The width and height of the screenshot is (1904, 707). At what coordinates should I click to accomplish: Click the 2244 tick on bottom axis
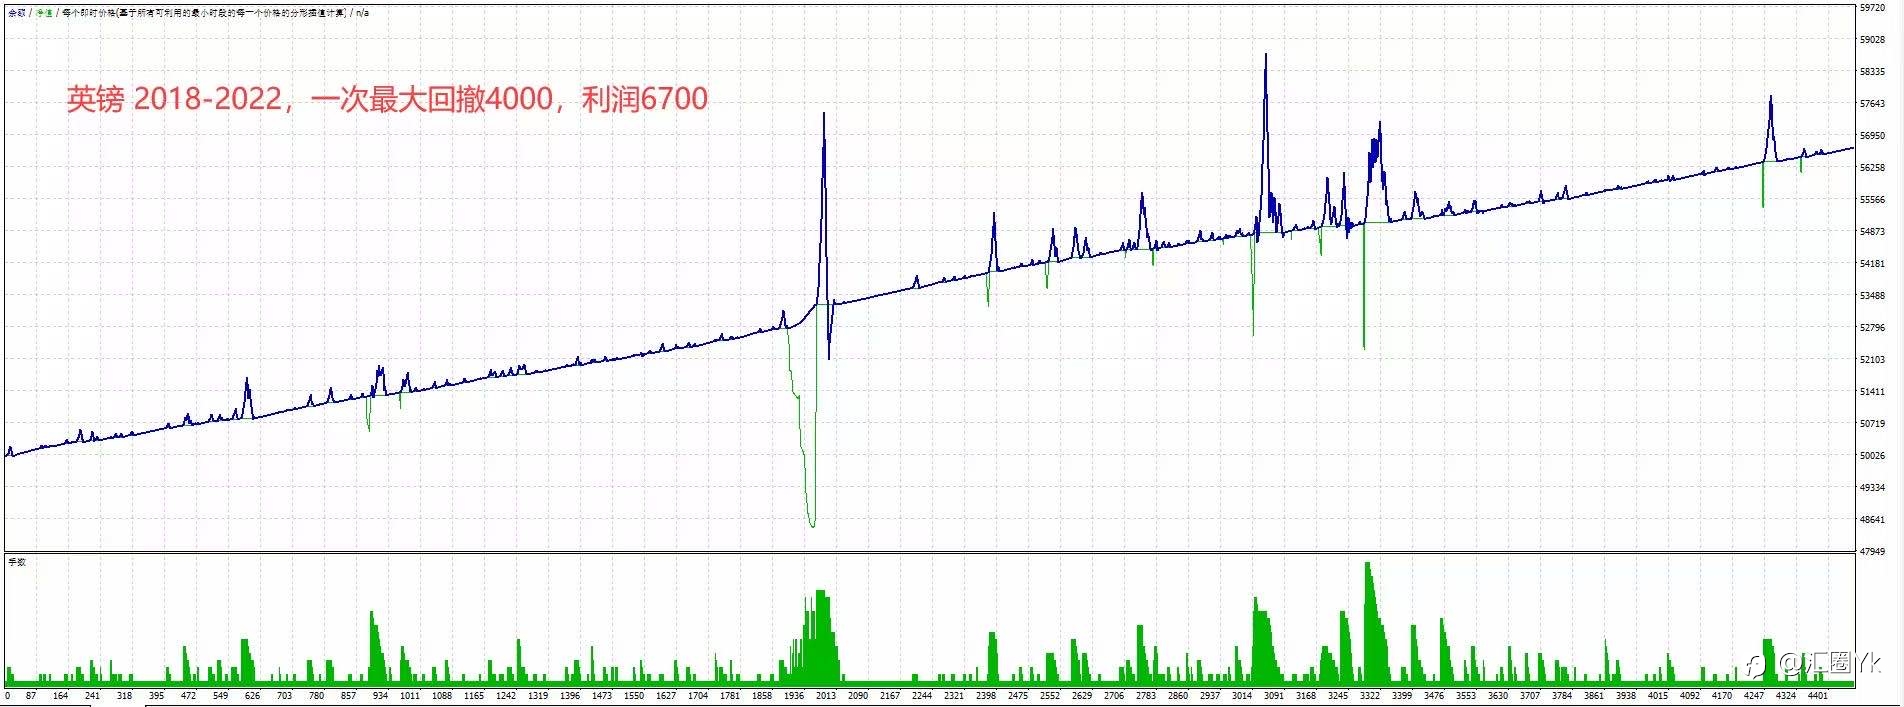922,696
